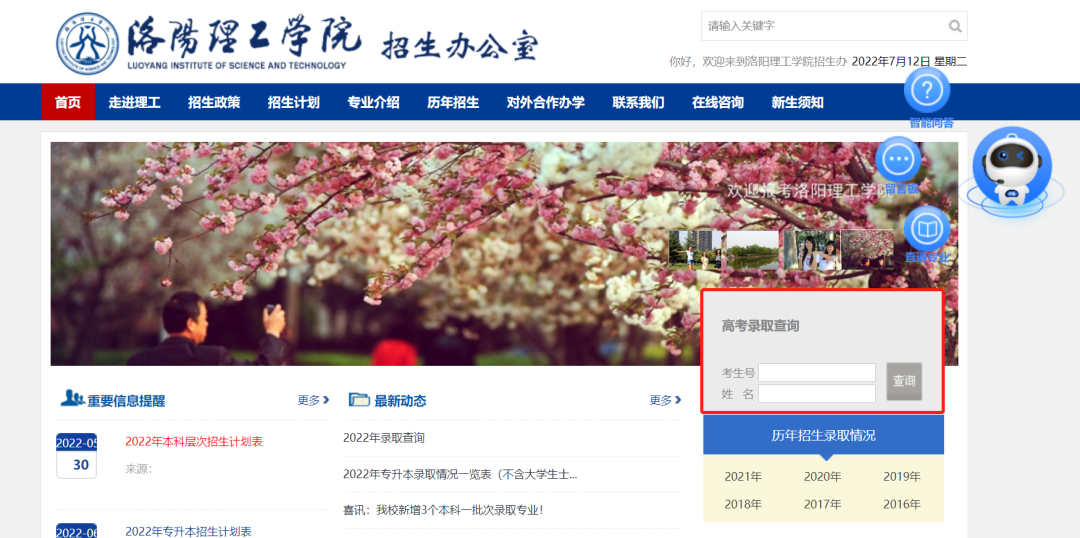
Task: Open the 新生须知 menu
Action: [798, 103]
